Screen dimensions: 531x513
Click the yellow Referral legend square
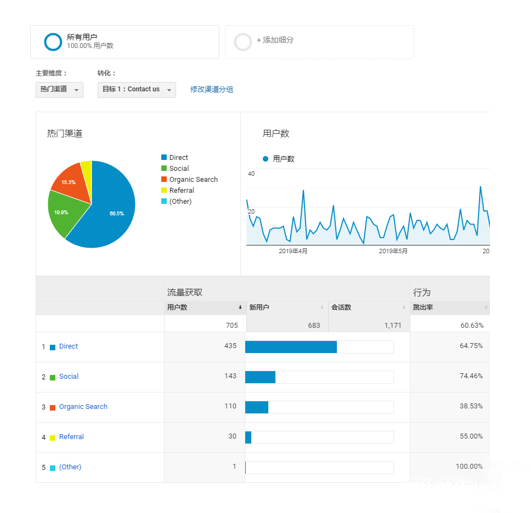pos(164,190)
